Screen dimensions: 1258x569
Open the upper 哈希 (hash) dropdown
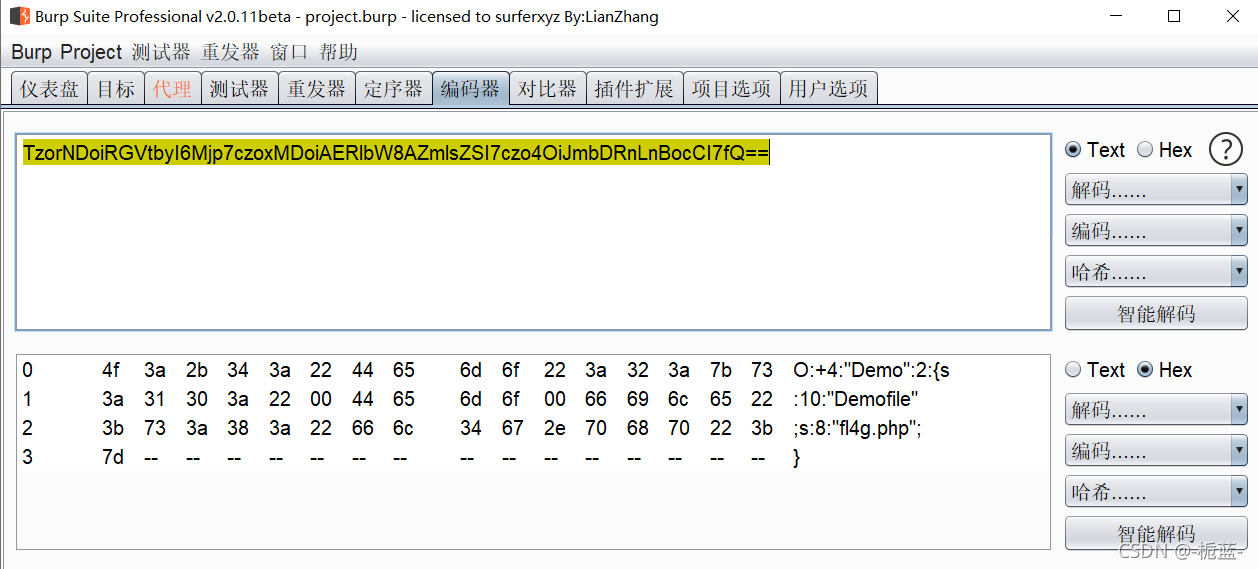pos(1156,271)
